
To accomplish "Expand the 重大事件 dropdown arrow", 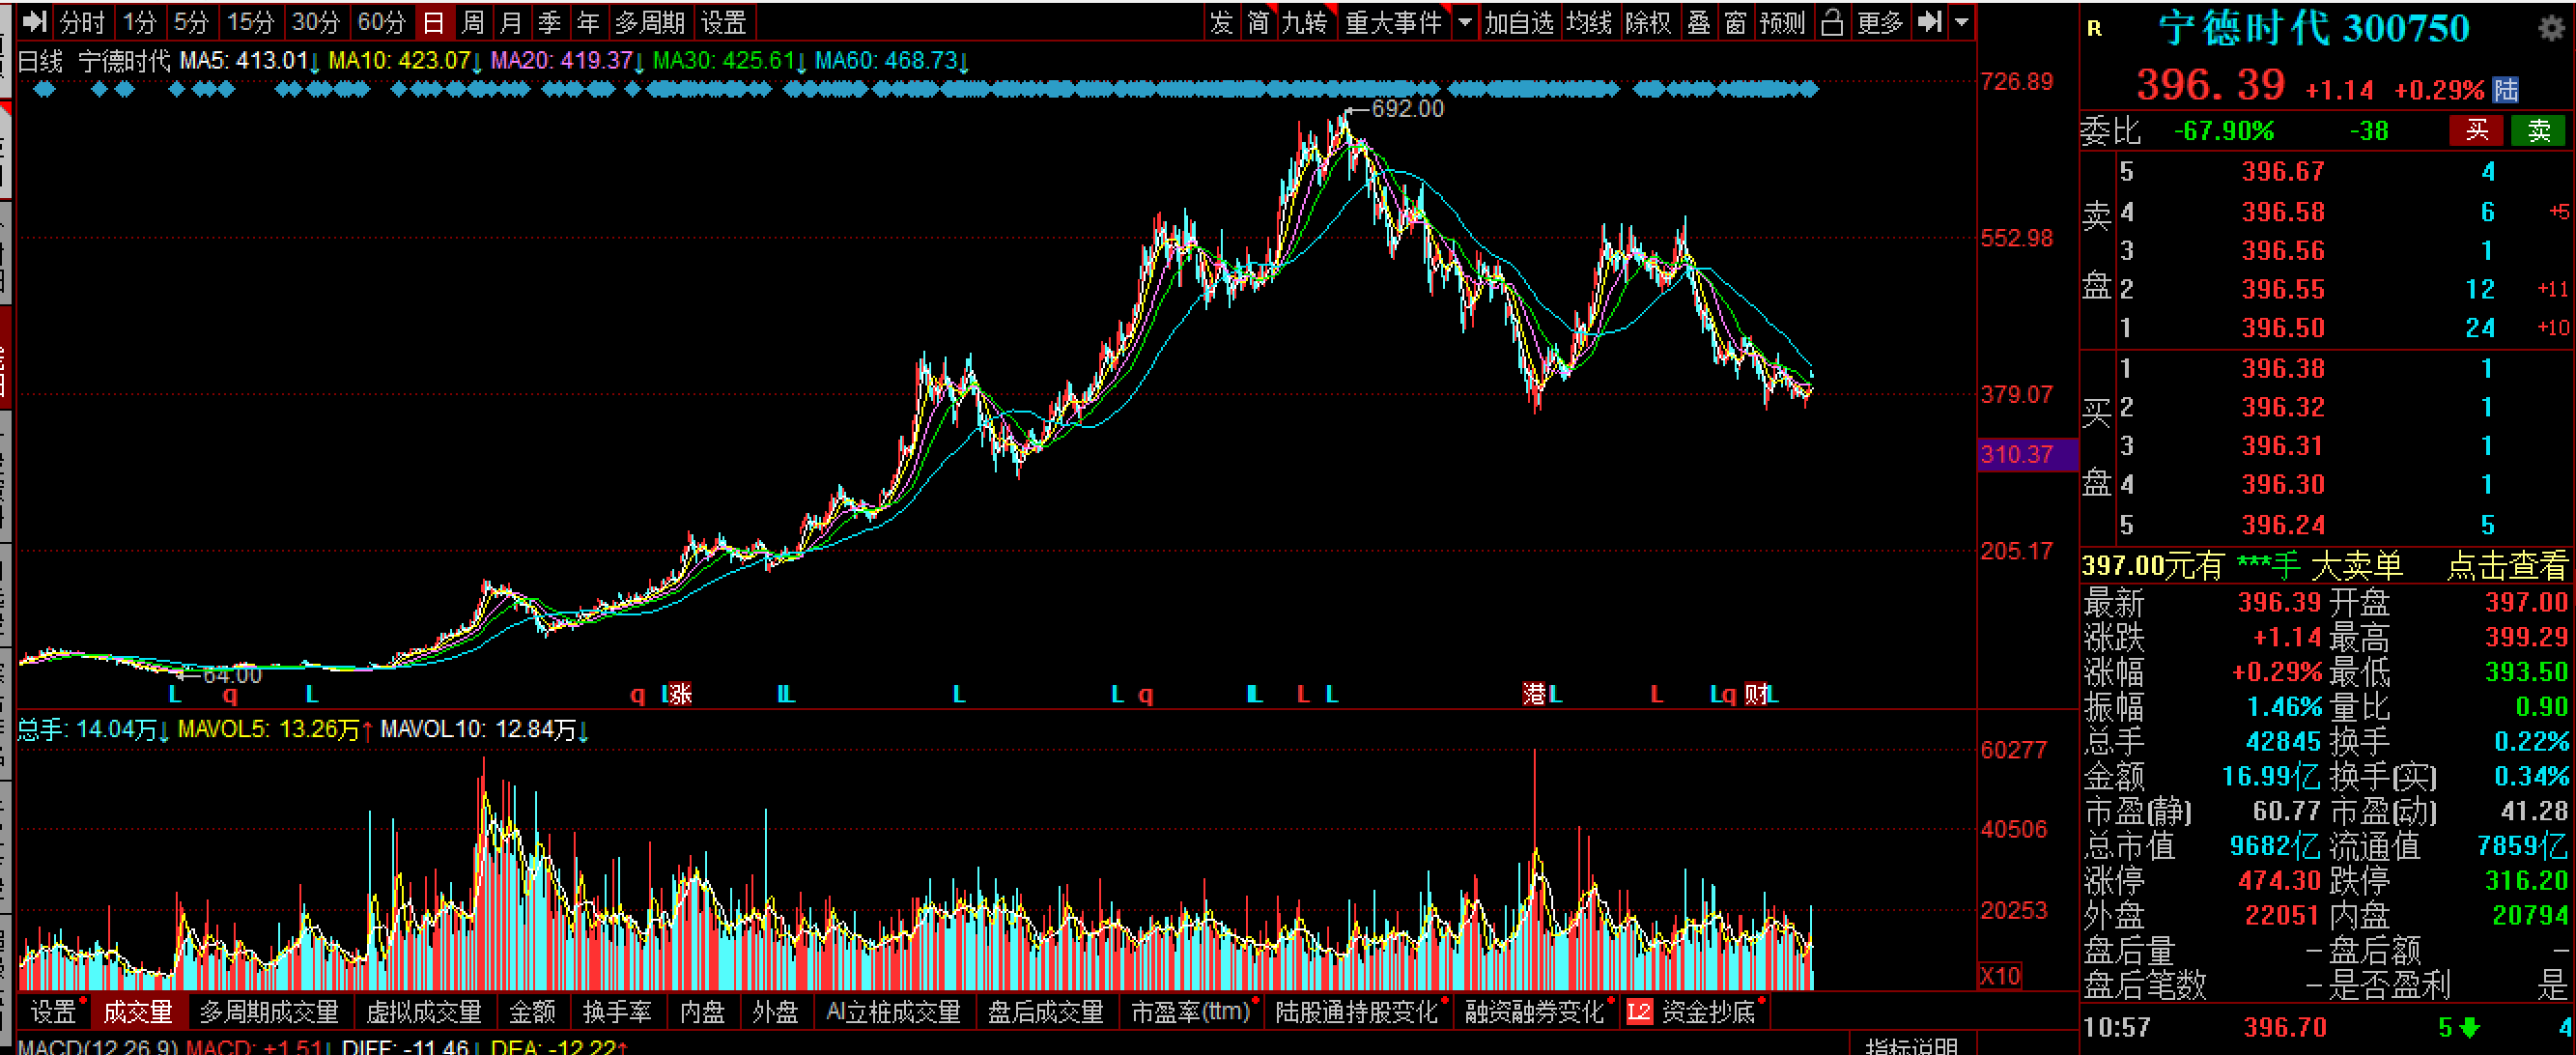I will point(1465,22).
